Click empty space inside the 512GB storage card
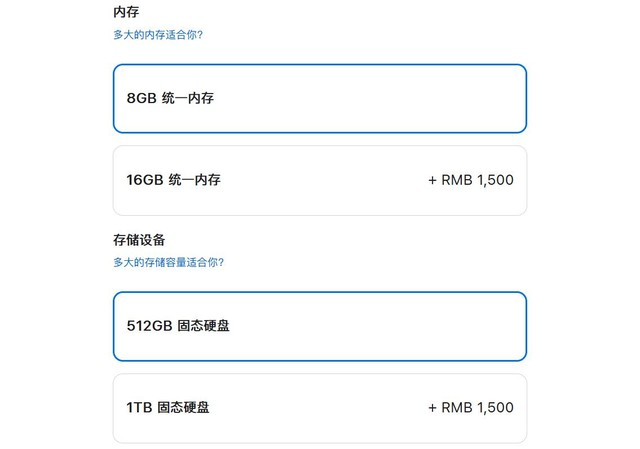 coord(400,326)
